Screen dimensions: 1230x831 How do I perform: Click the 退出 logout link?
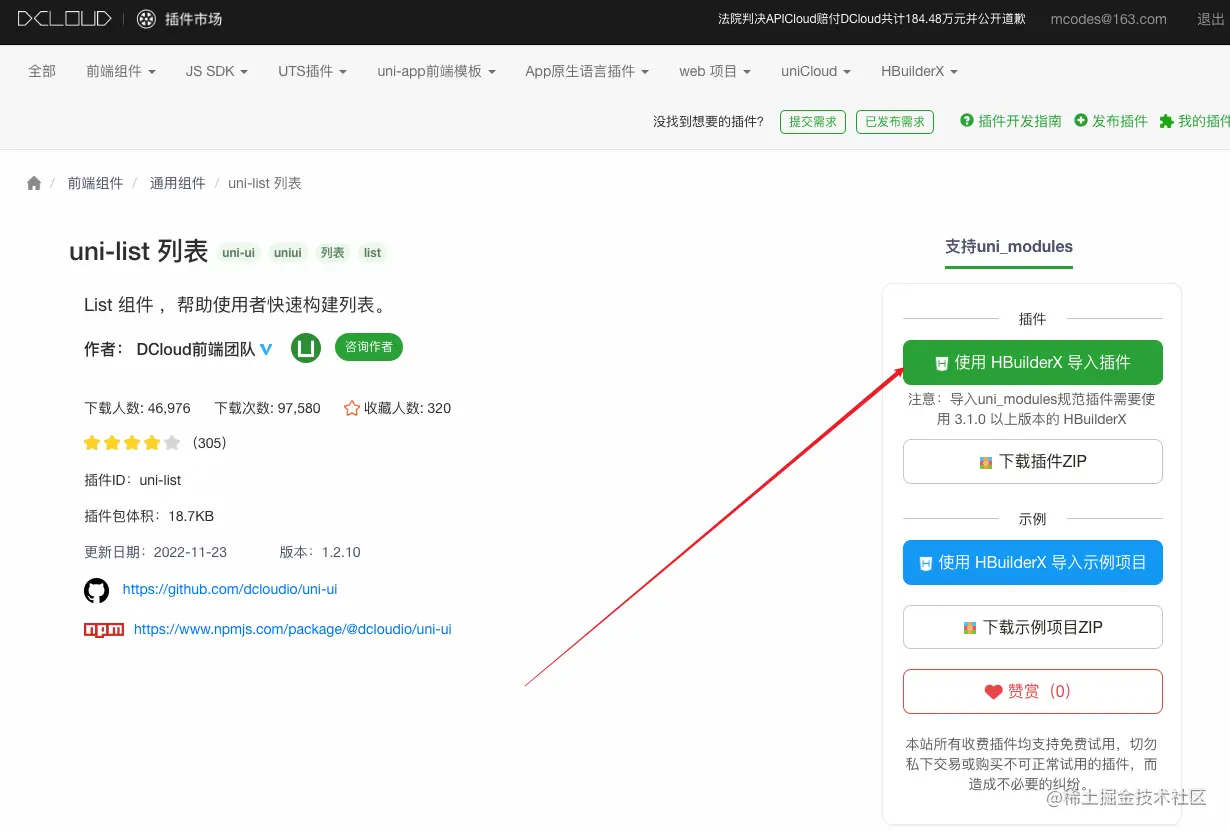(x=1211, y=19)
